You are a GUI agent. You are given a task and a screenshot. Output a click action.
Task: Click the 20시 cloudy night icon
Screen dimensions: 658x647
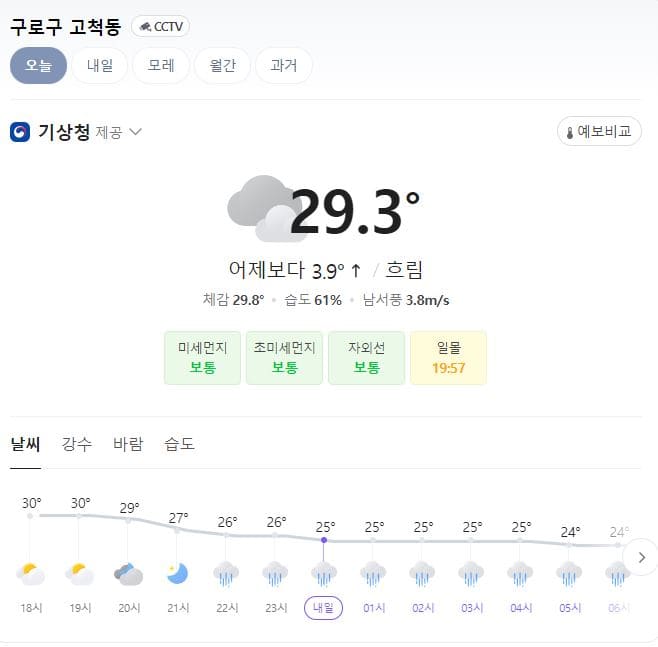(128, 574)
